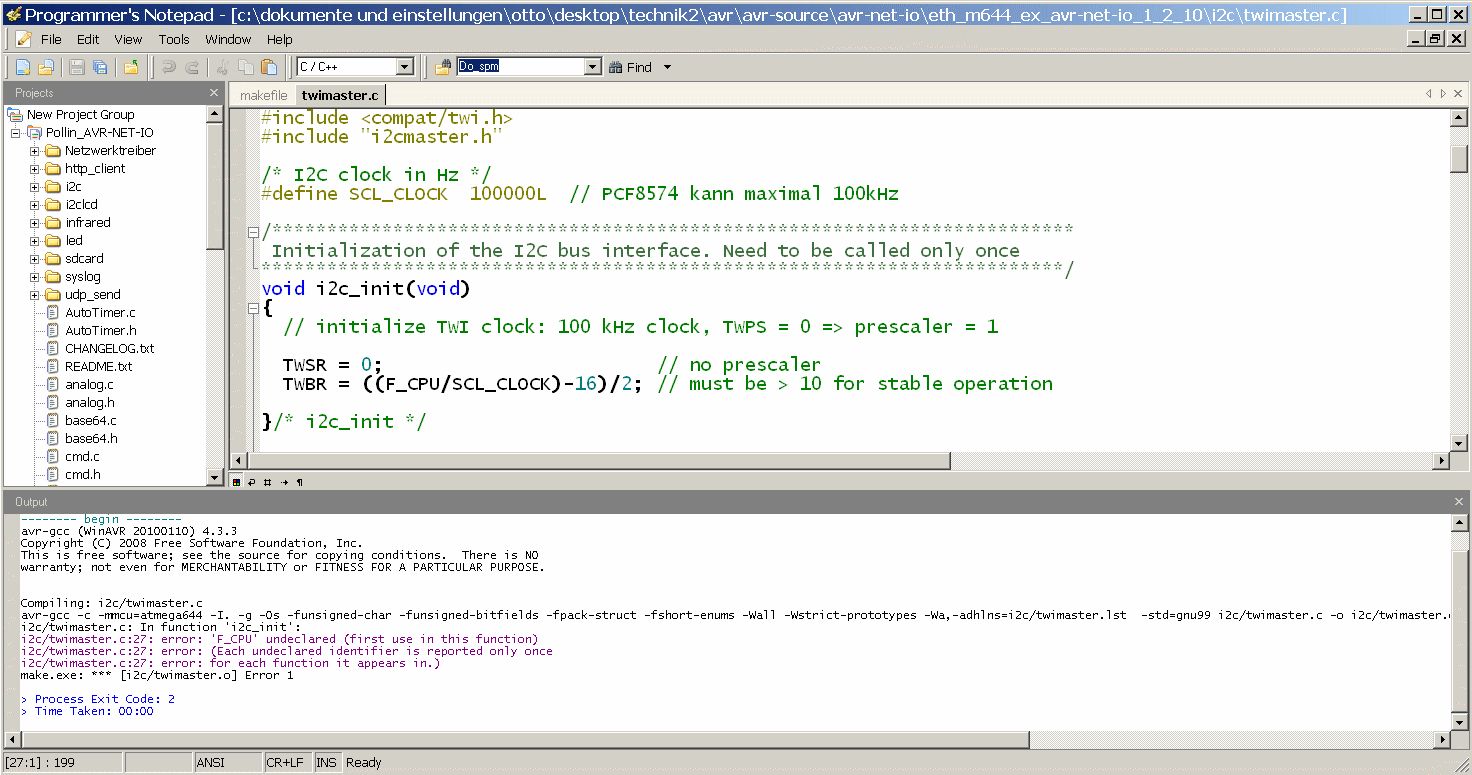1472x775 pixels.
Task: Select the twimaster.c tab
Action: 340,95
